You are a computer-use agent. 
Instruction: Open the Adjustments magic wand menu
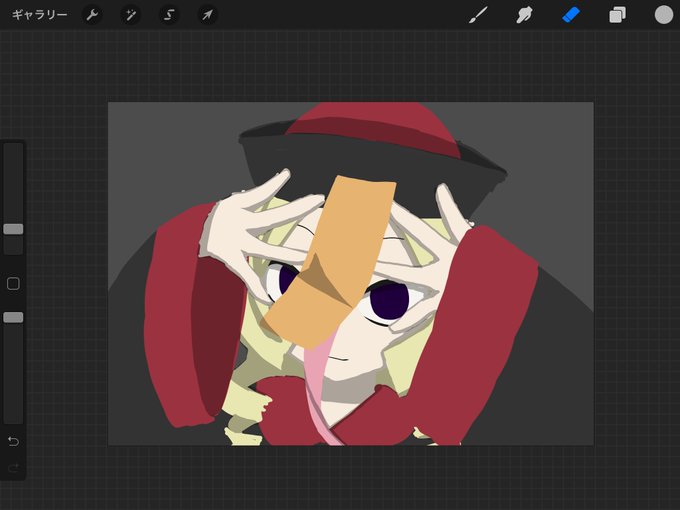coord(130,15)
